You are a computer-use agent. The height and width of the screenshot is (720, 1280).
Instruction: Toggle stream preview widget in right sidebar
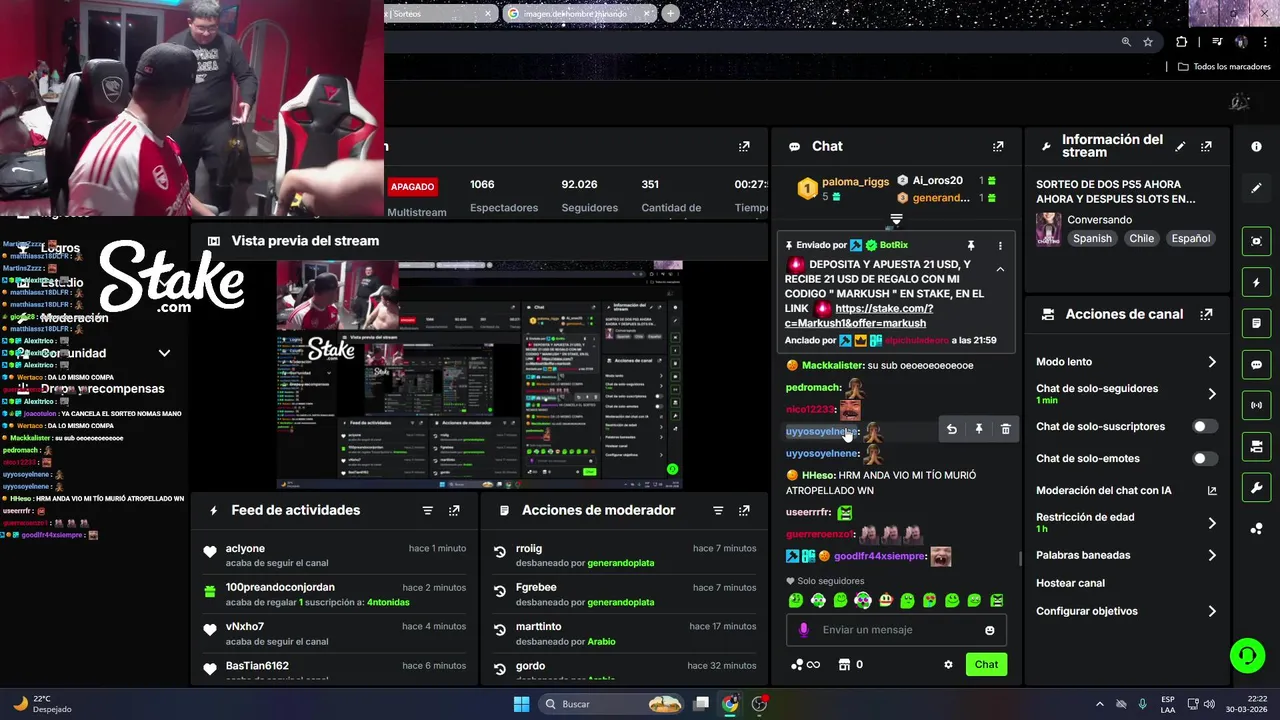(x=1256, y=241)
